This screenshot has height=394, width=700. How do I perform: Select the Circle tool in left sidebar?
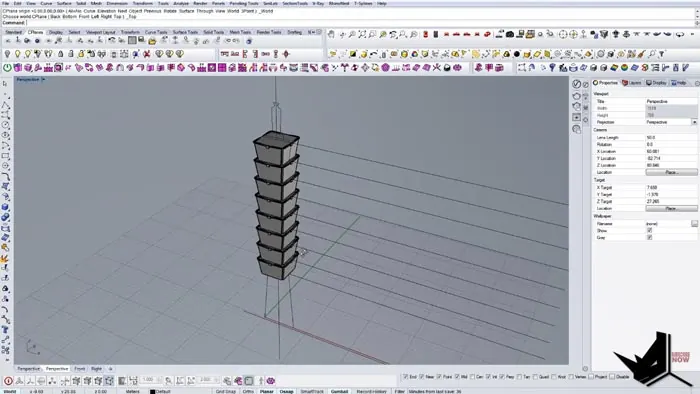point(5,125)
